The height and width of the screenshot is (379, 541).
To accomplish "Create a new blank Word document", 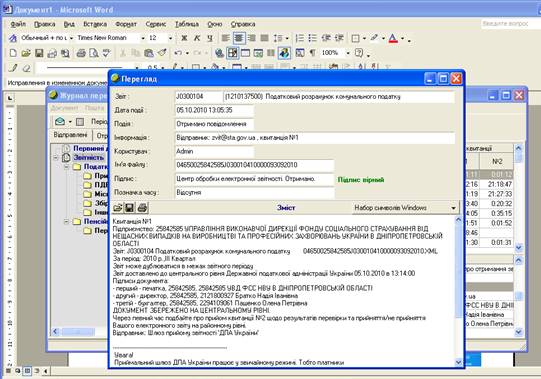I will click(x=13, y=53).
